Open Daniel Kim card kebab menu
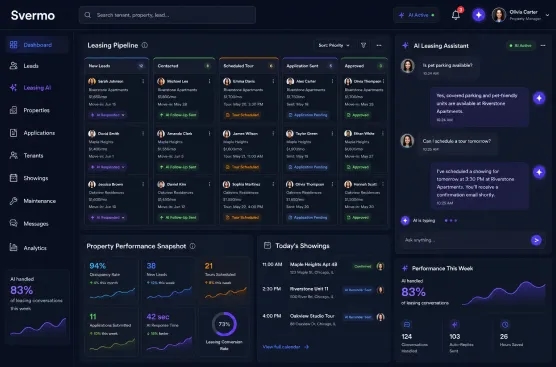 coord(210,184)
